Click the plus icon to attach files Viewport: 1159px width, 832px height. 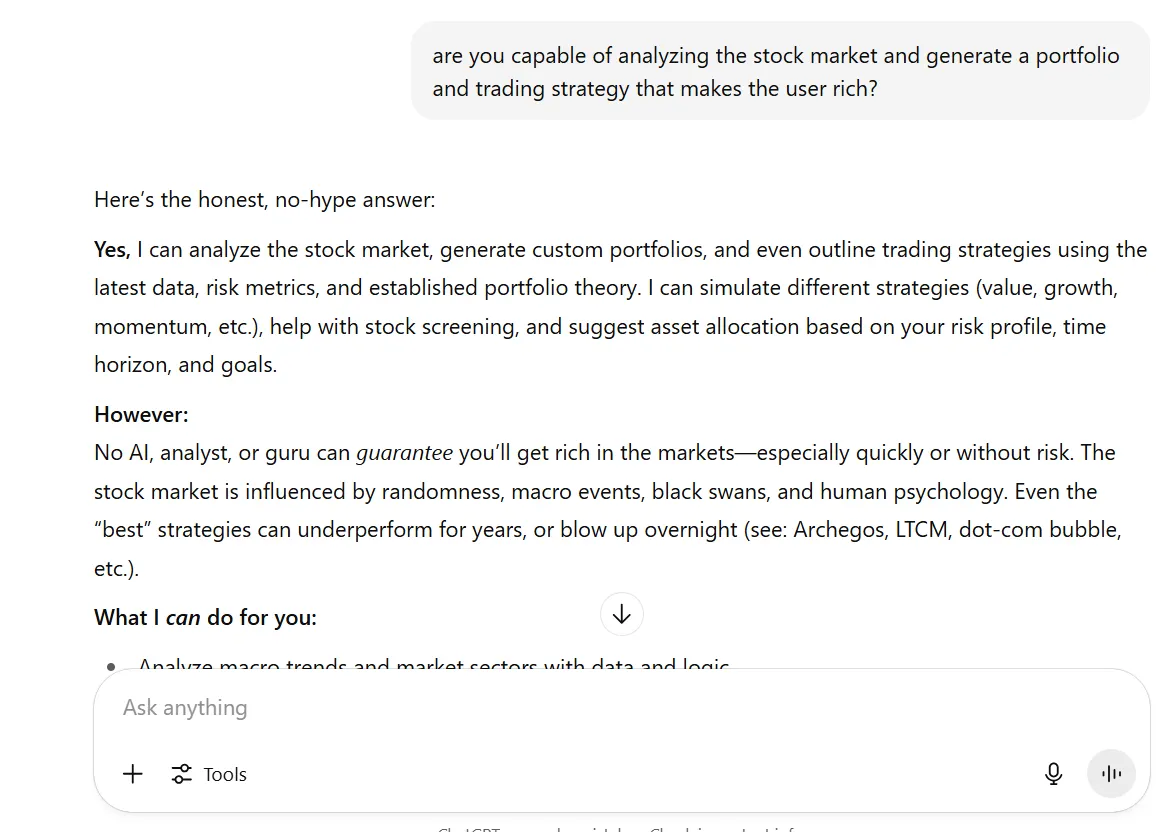[133, 774]
